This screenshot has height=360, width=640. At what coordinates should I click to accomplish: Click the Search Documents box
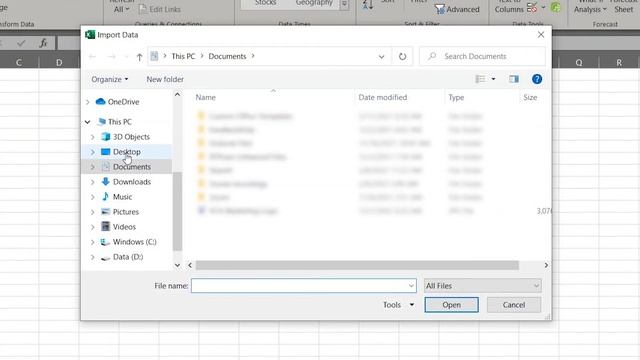click(482, 56)
